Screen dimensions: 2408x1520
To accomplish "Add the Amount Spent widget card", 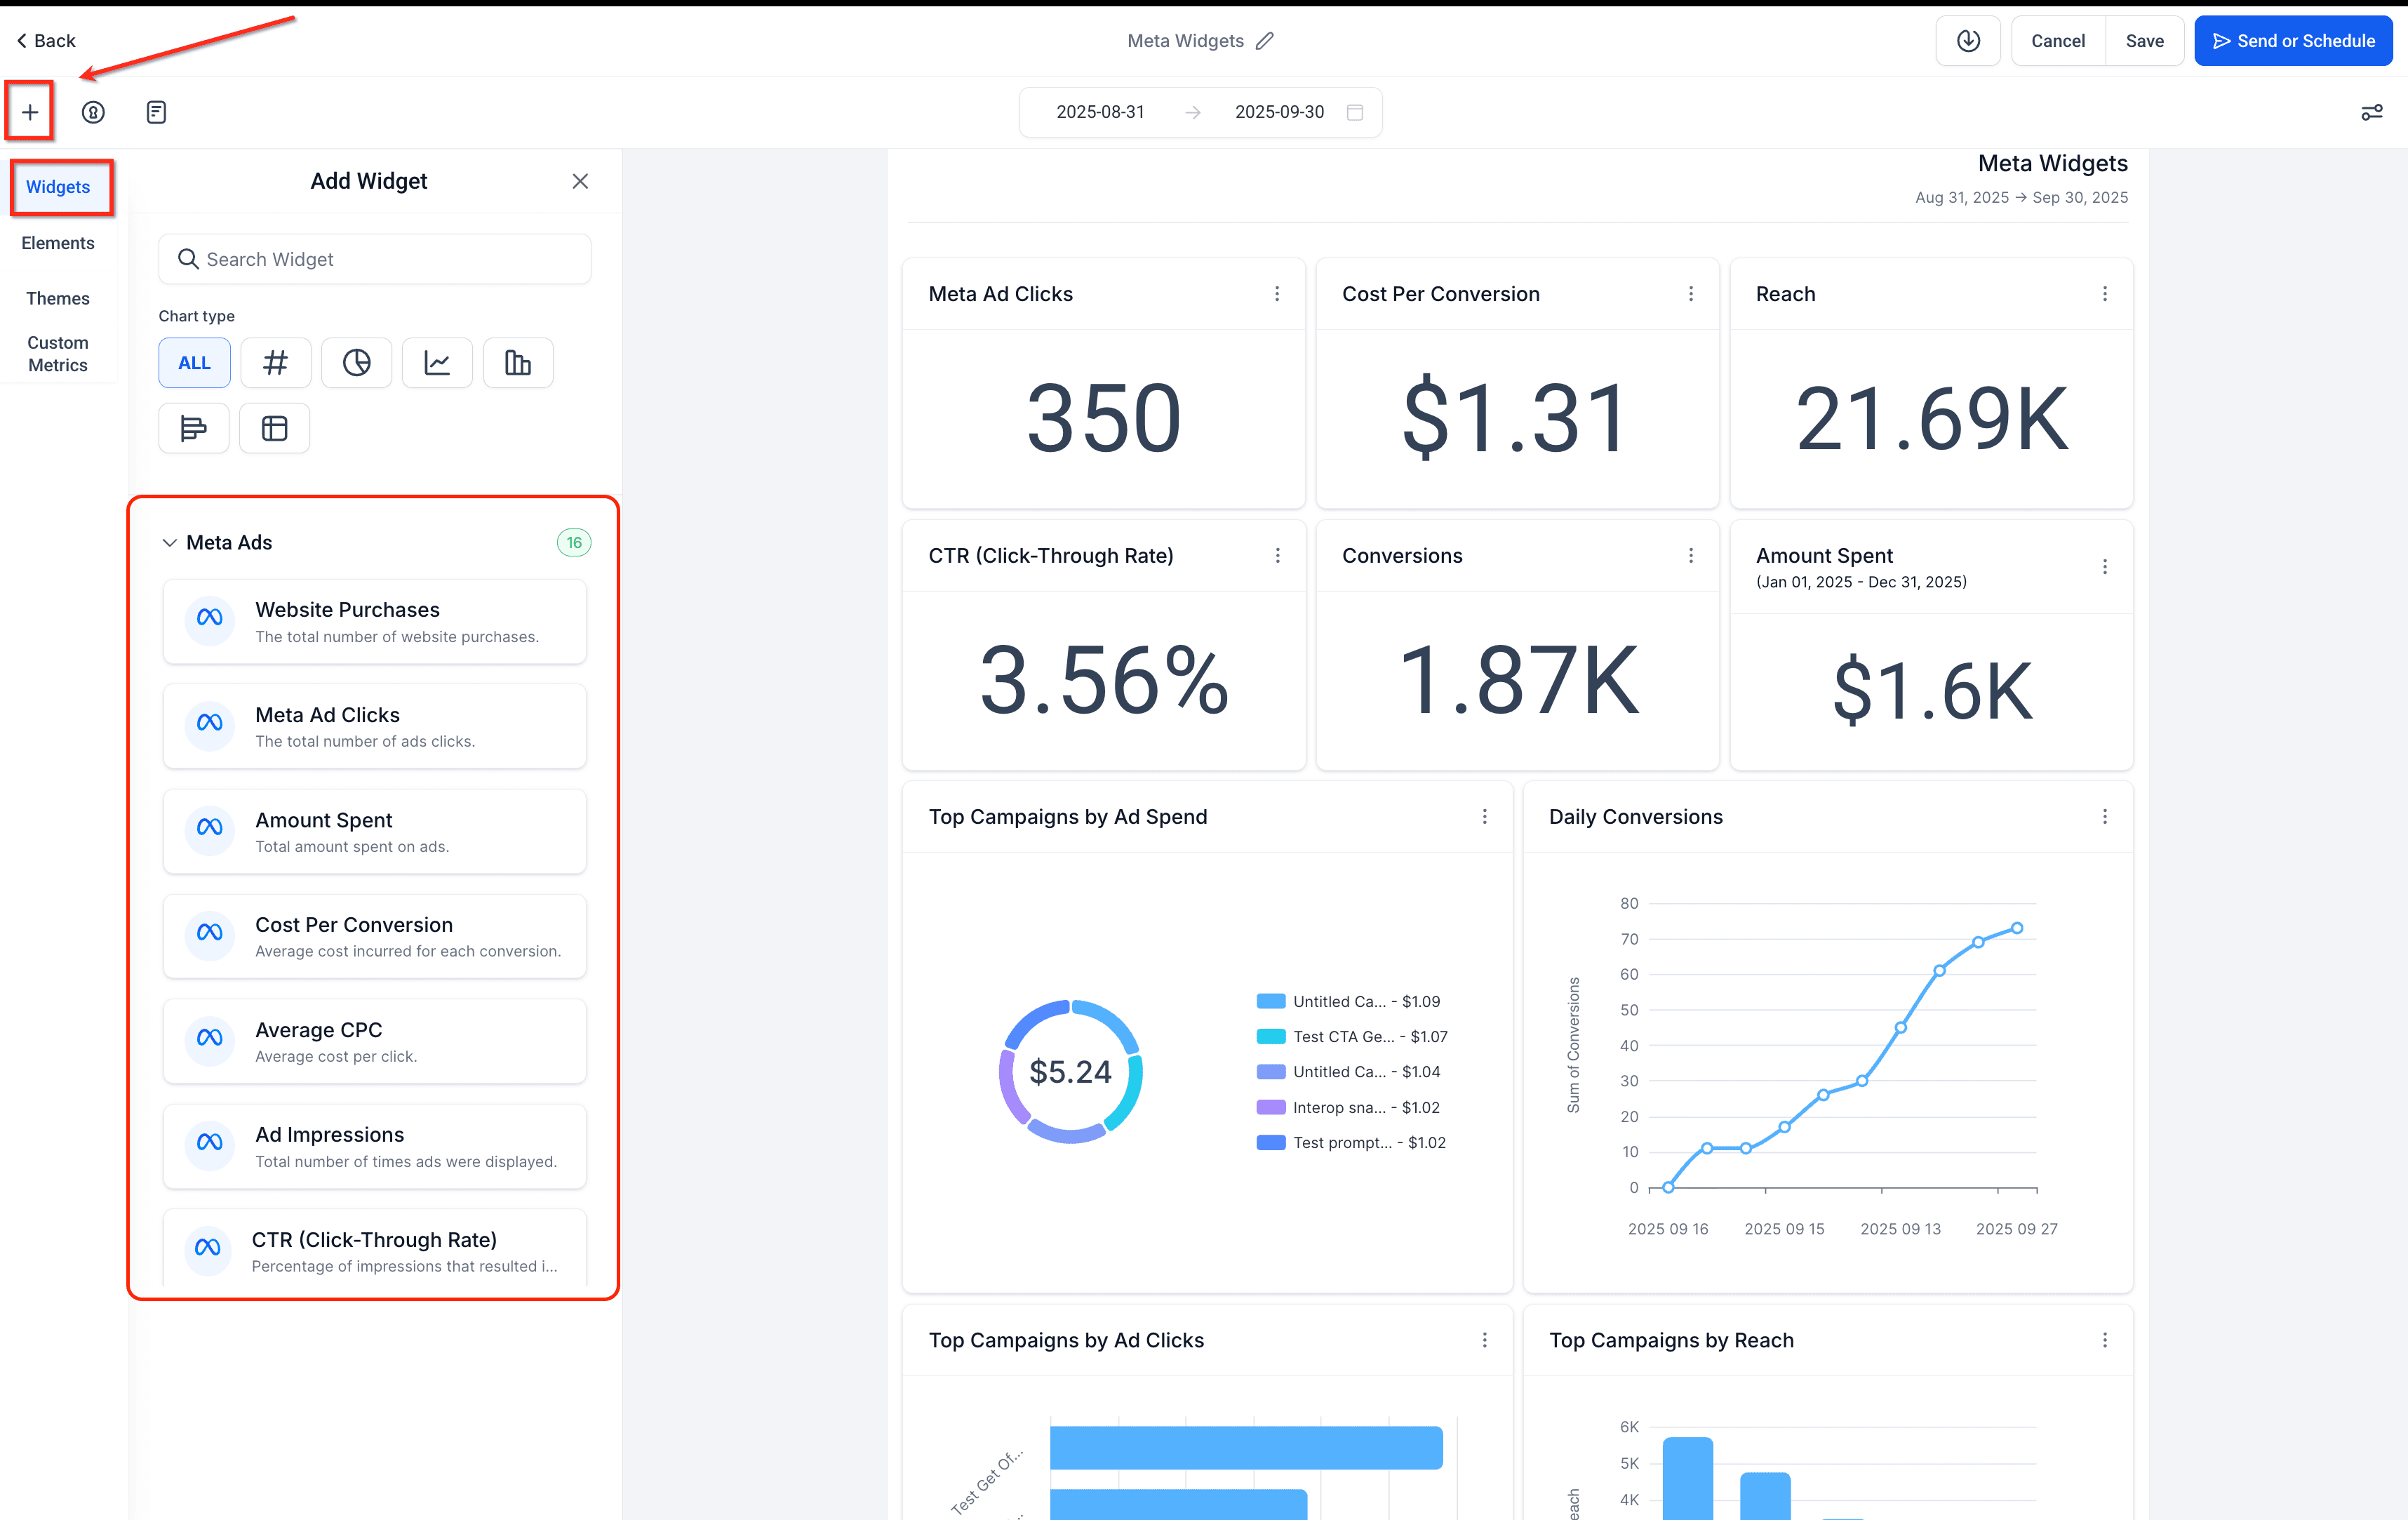I will [x=375, y=831].
